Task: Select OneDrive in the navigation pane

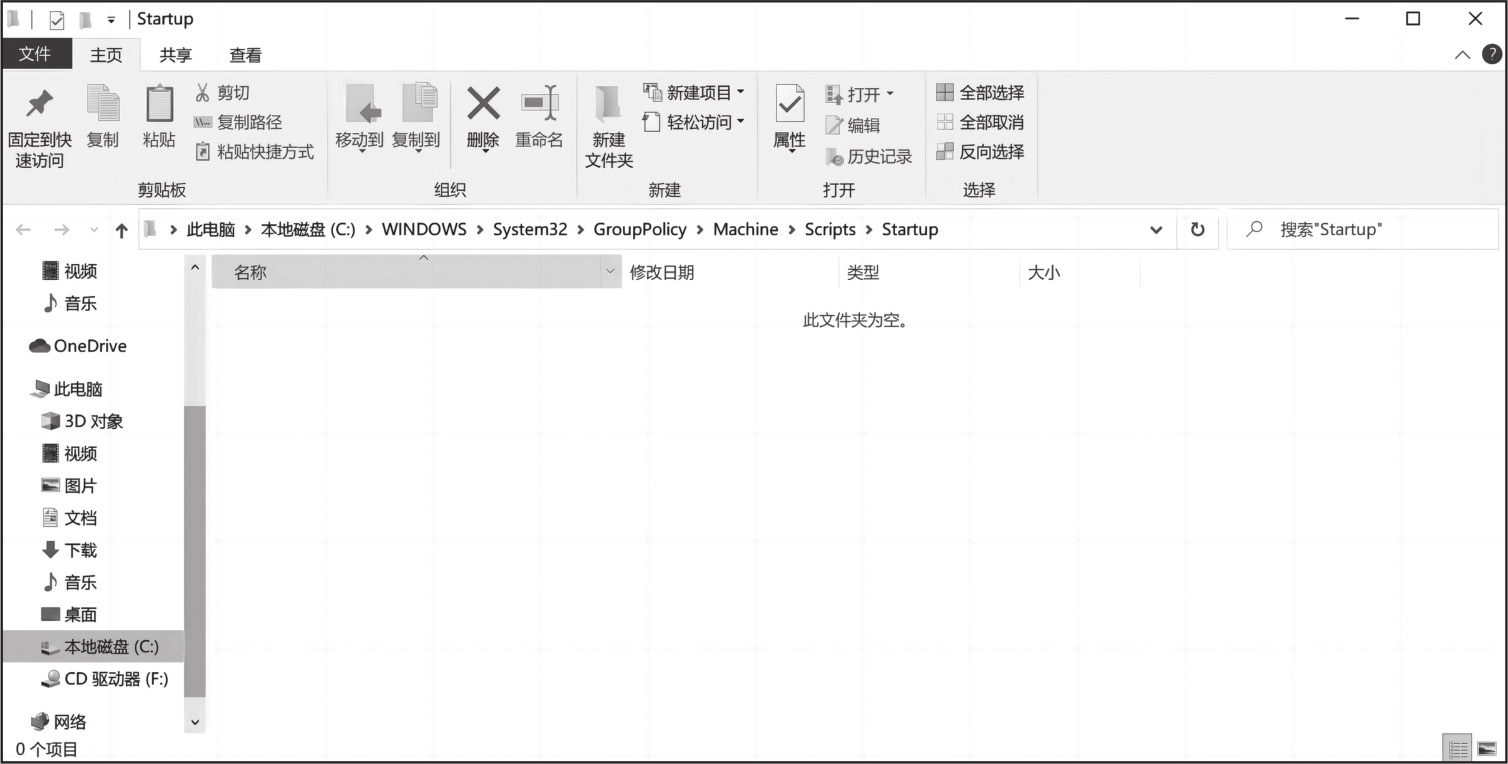Action: coord(79,346)
